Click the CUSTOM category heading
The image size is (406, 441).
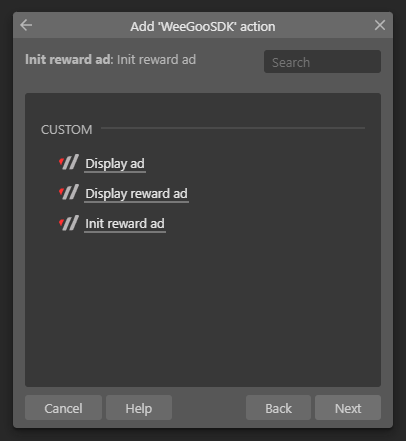click(66, 130)
